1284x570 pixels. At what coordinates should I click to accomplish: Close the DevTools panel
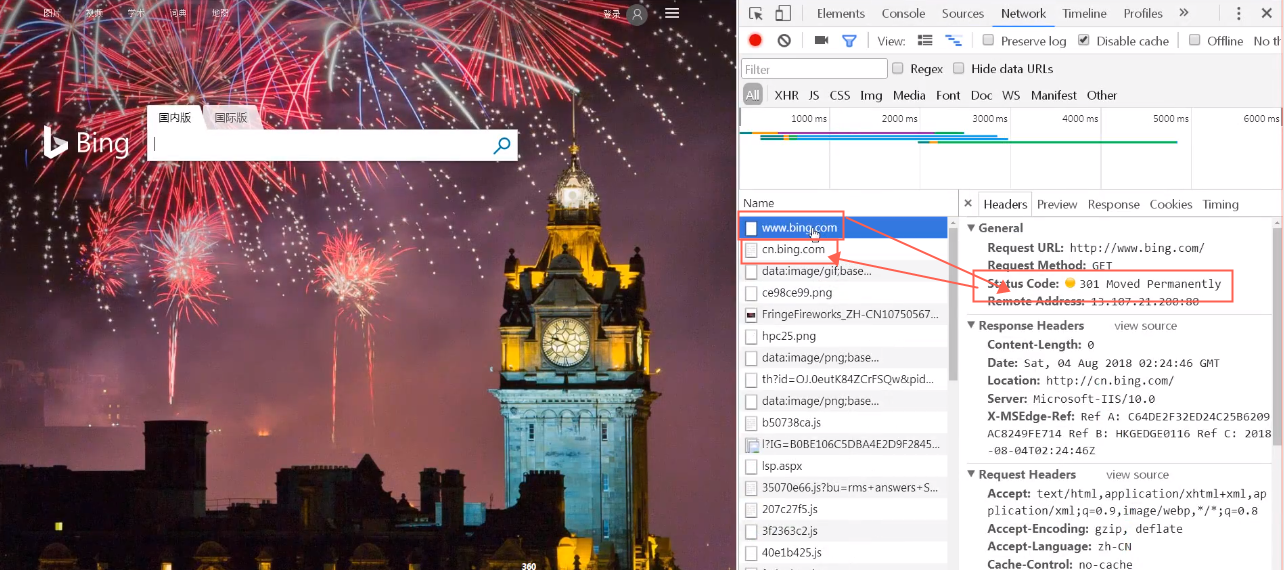click(x=1267, y=13)
